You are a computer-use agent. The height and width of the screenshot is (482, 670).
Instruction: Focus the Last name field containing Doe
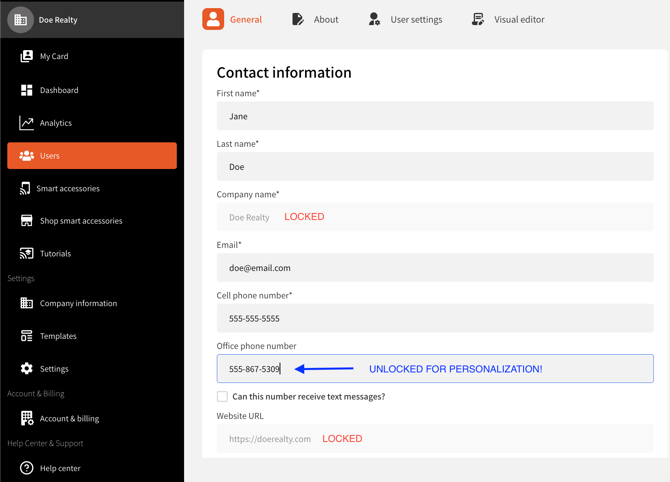(435, 166)
